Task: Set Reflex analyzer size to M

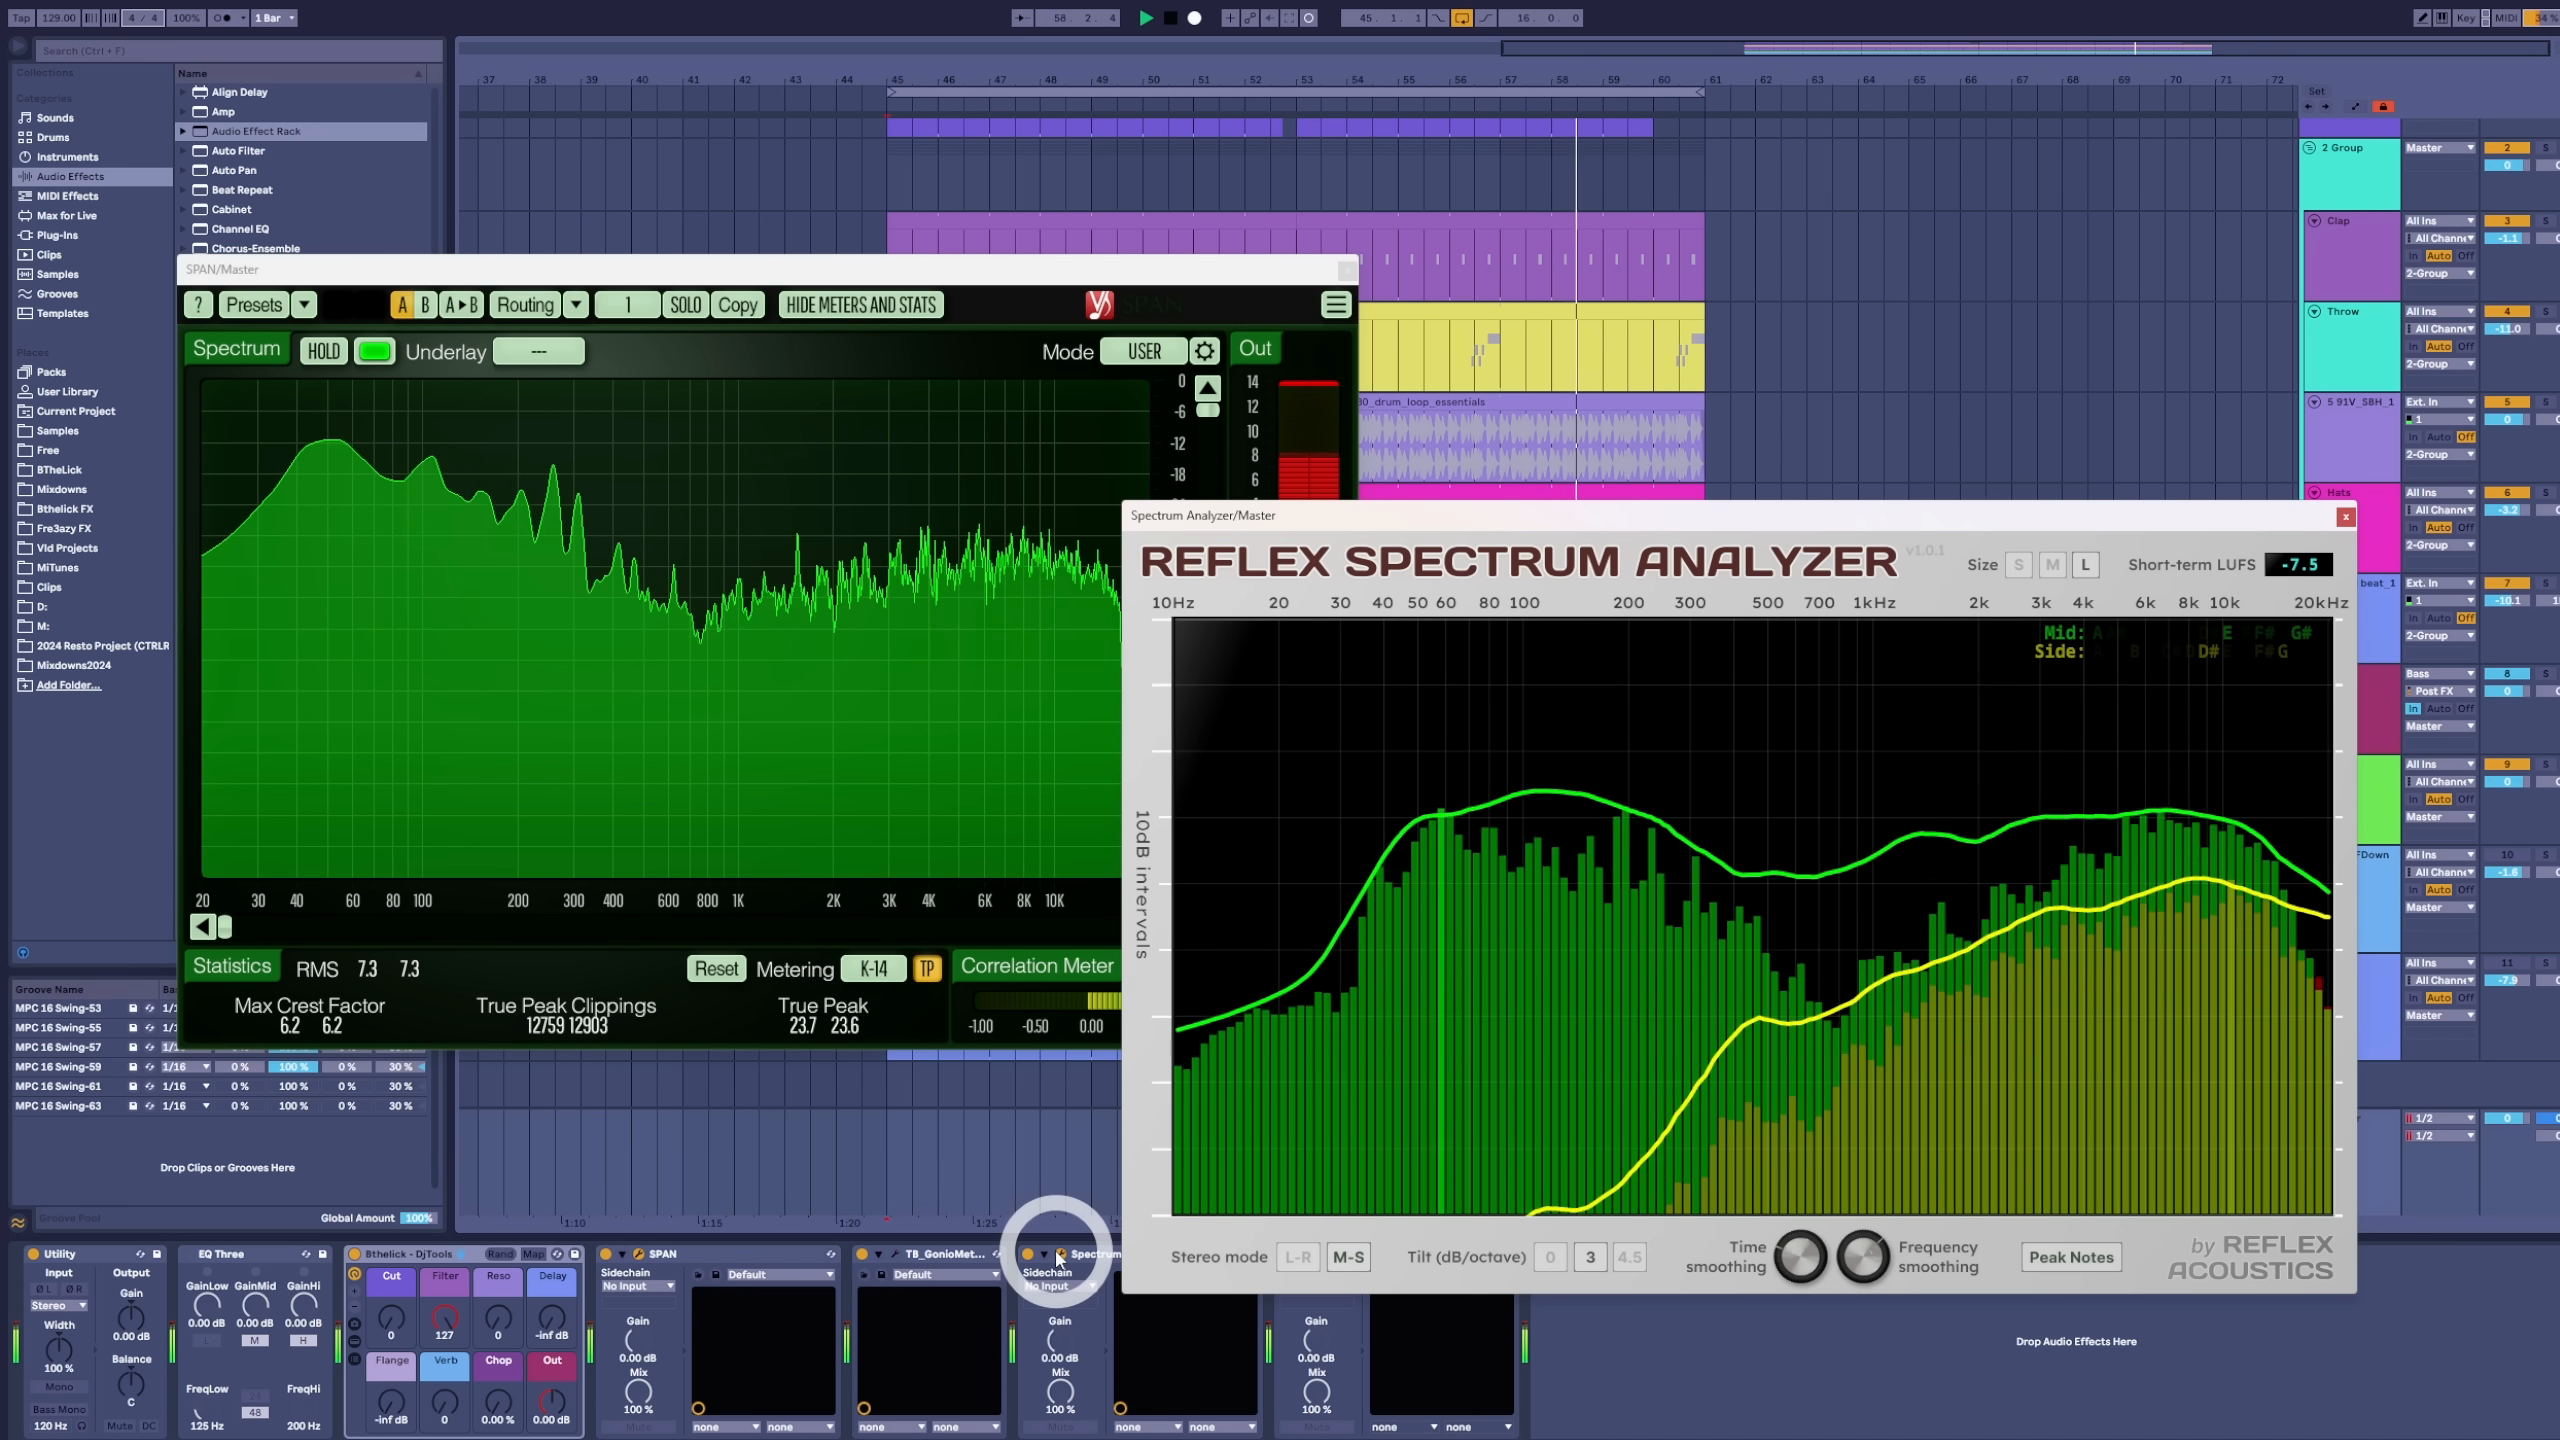Action: [x=2052, y=565]
